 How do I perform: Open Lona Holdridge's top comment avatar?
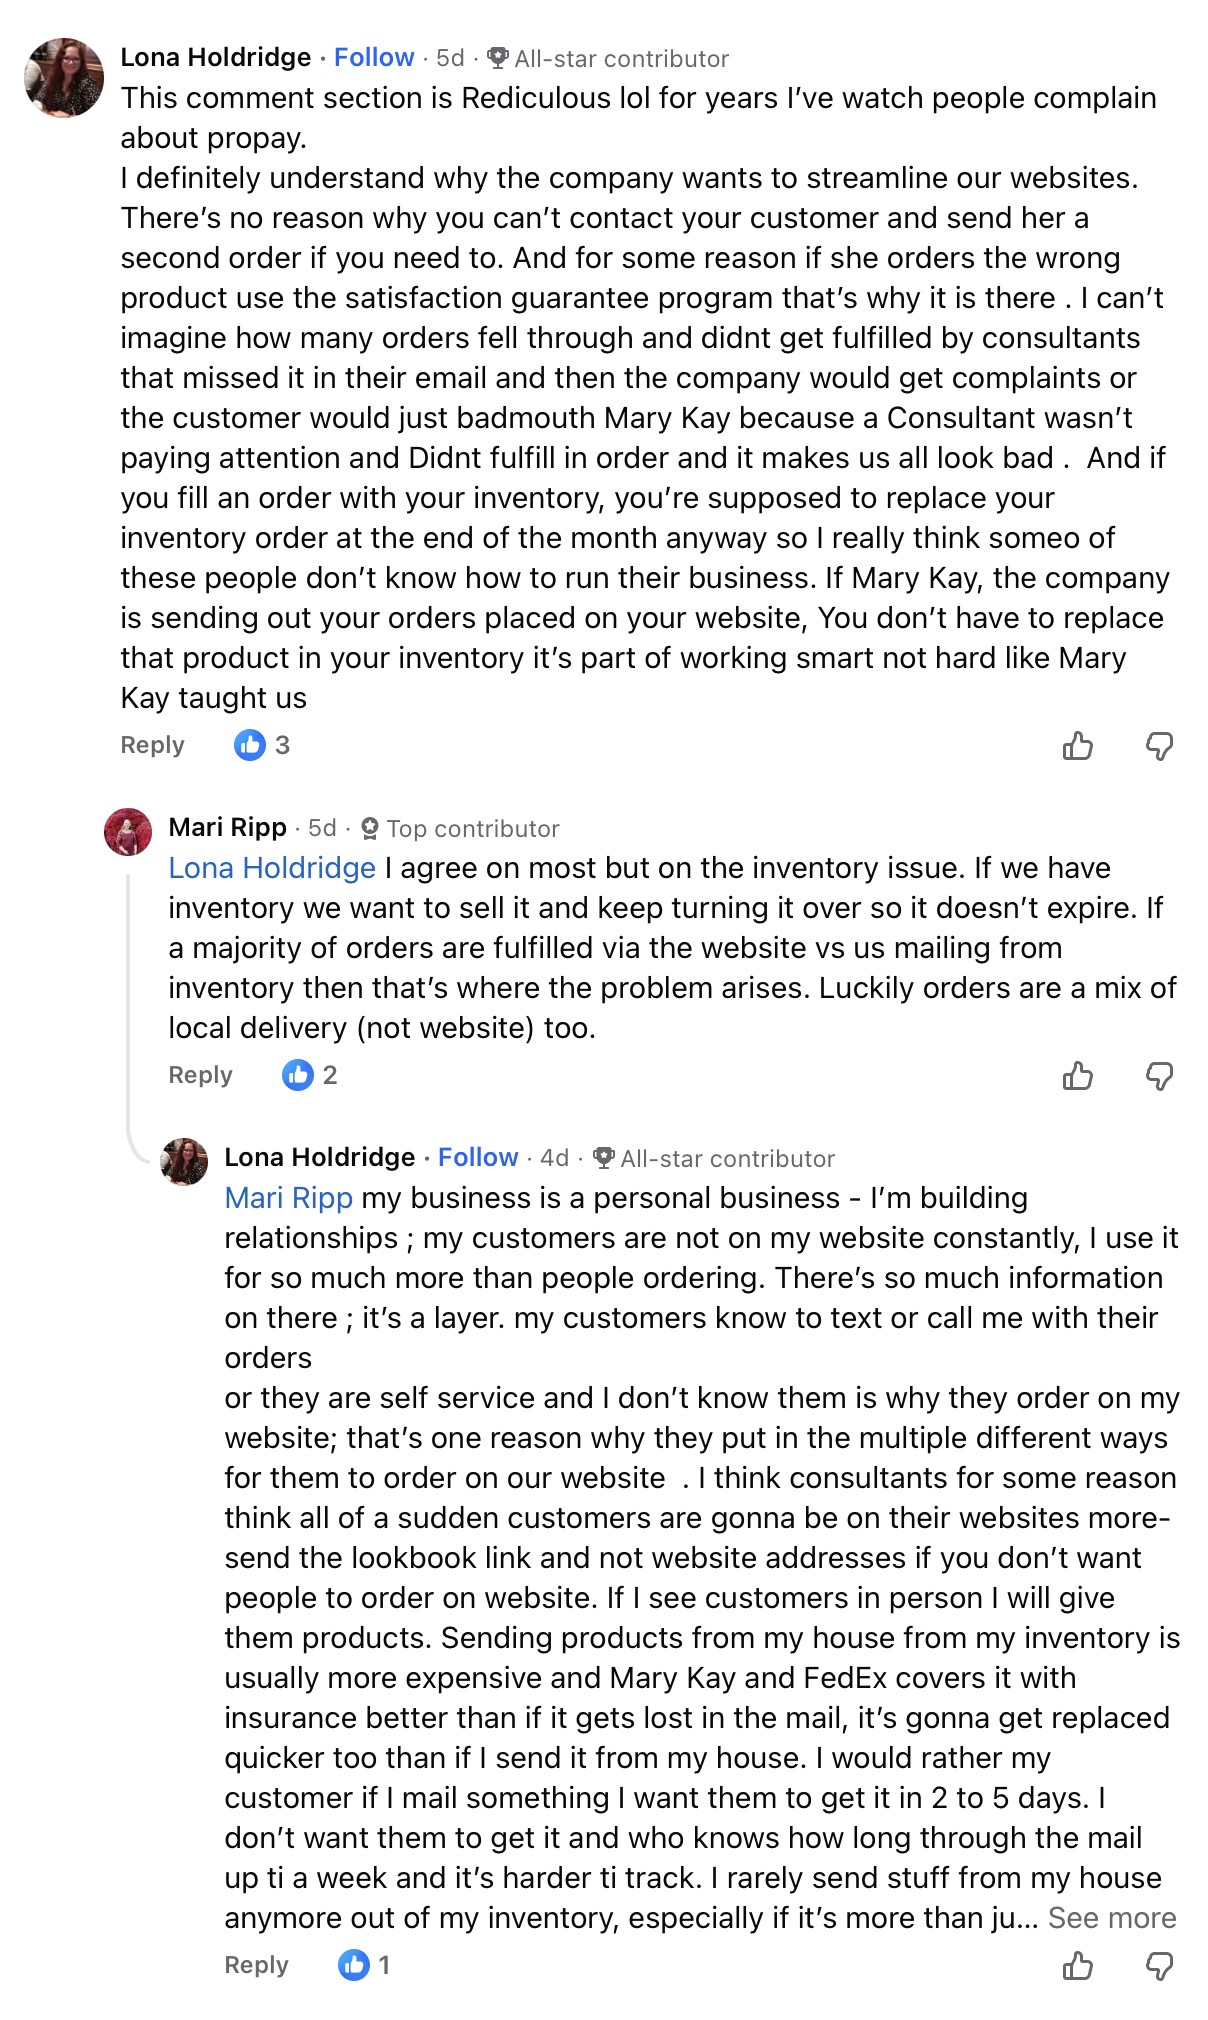(64, 78)
